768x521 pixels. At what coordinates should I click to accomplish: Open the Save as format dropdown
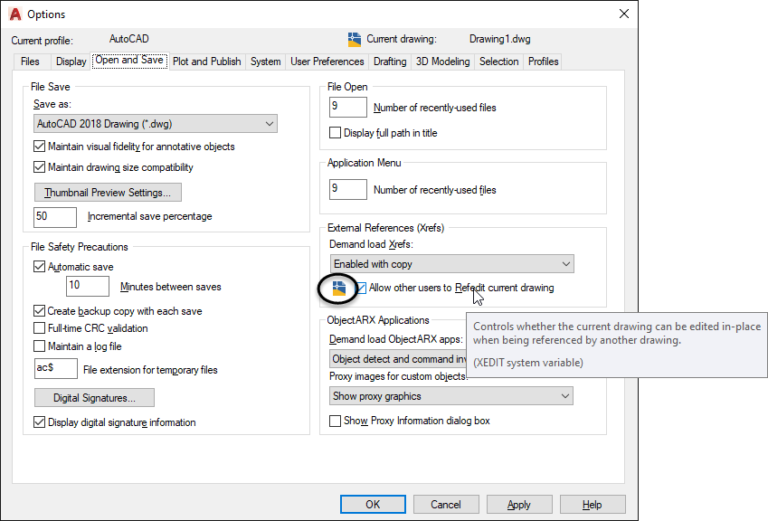coord(155,124)
